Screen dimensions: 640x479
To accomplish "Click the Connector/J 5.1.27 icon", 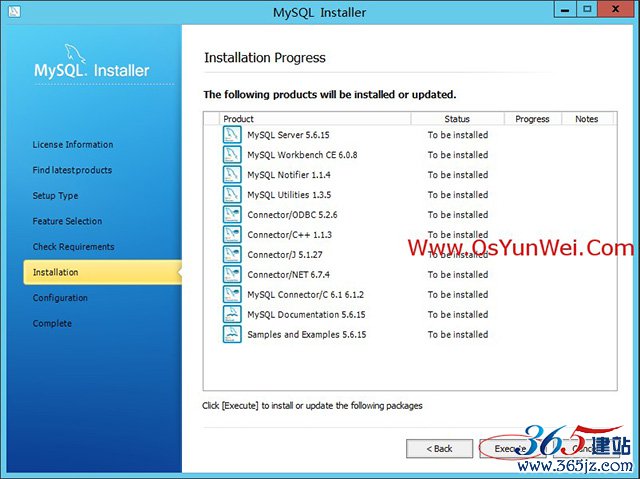I will coord(232,255).
